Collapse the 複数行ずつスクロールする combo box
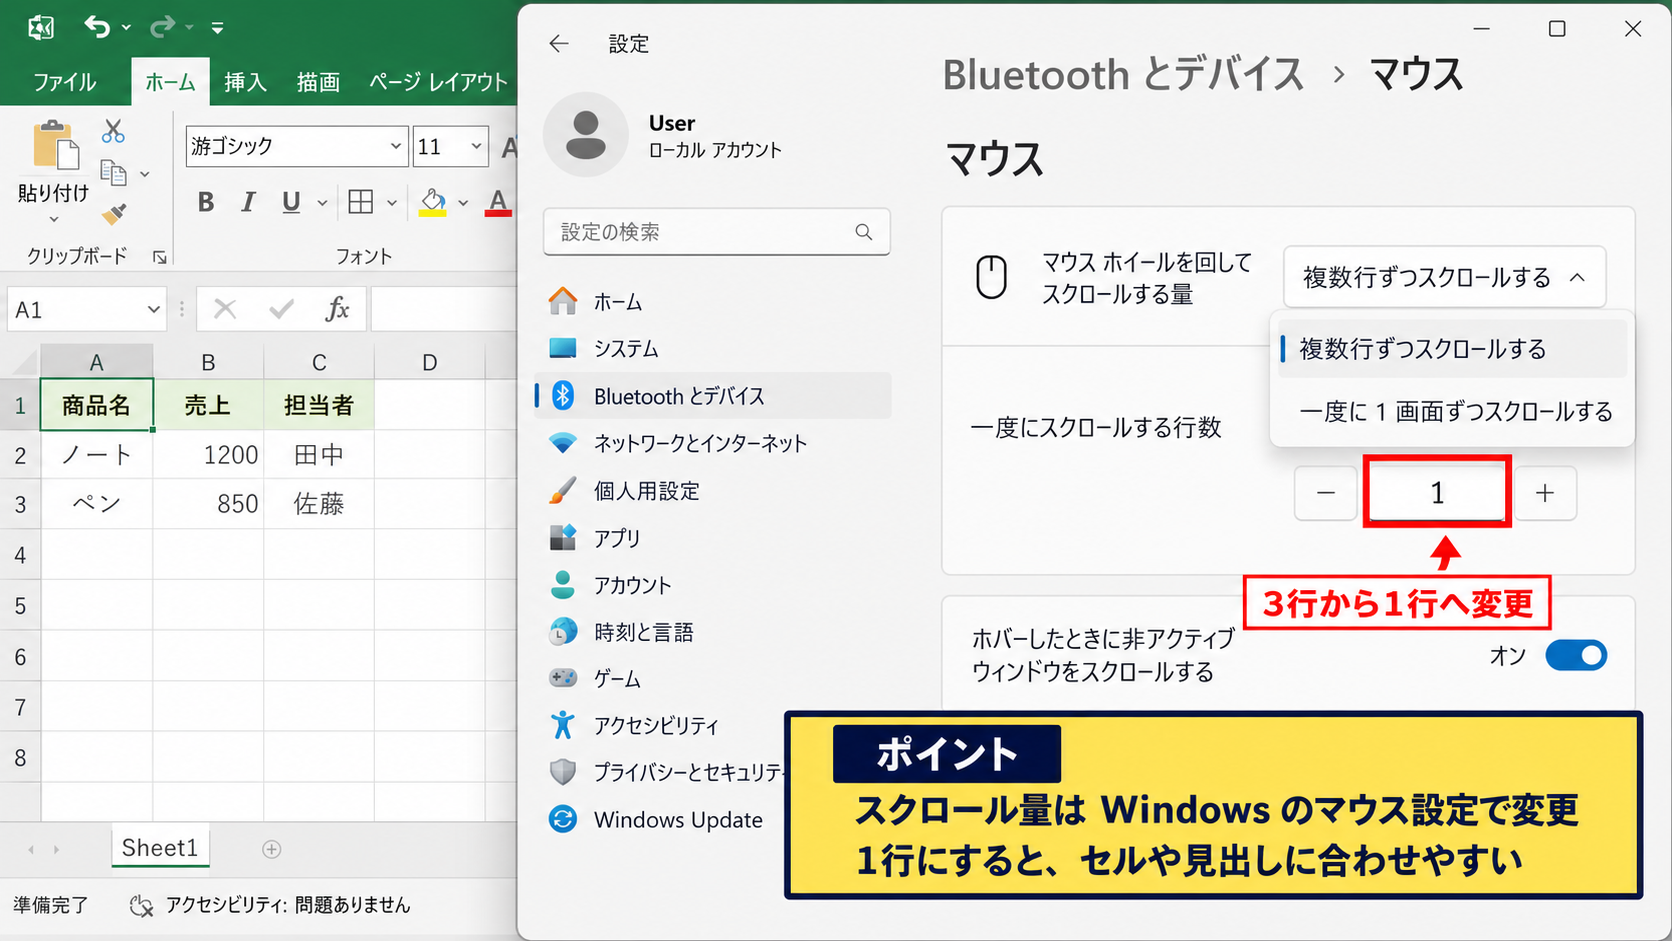Screen dimensions: 1672x941 pyautogui.click(x=1444, y=277)
